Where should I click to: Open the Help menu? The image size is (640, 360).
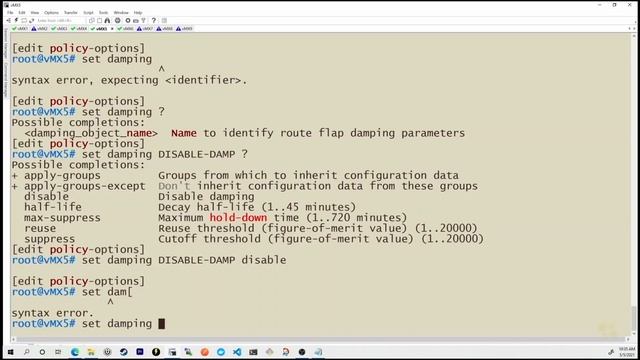pyautogui.click(x=138, y=13)
